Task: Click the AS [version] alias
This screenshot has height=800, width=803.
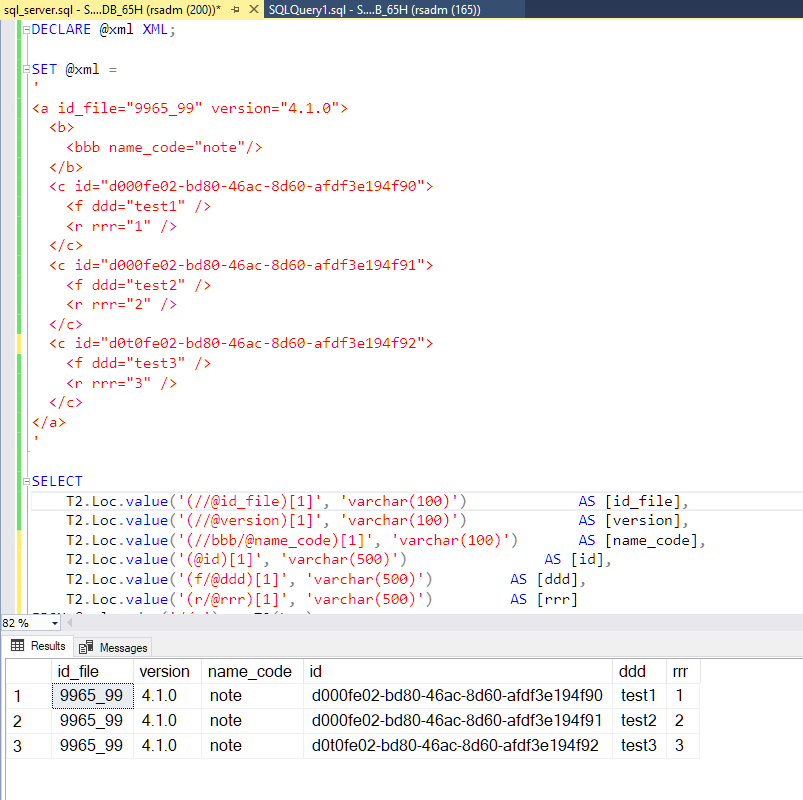Action: pos(633,521)
